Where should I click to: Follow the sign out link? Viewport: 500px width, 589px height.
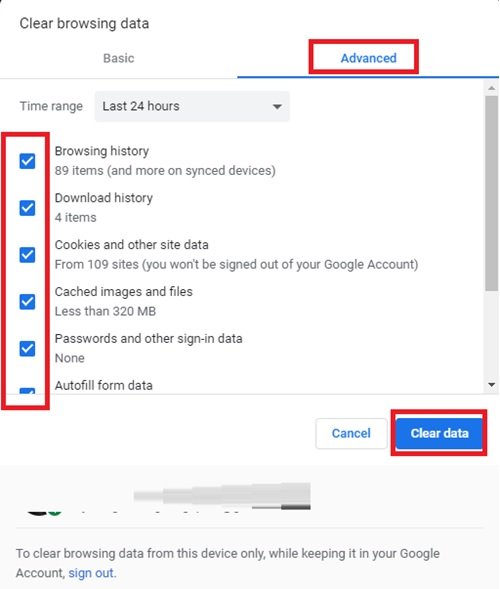coord(91,573)
